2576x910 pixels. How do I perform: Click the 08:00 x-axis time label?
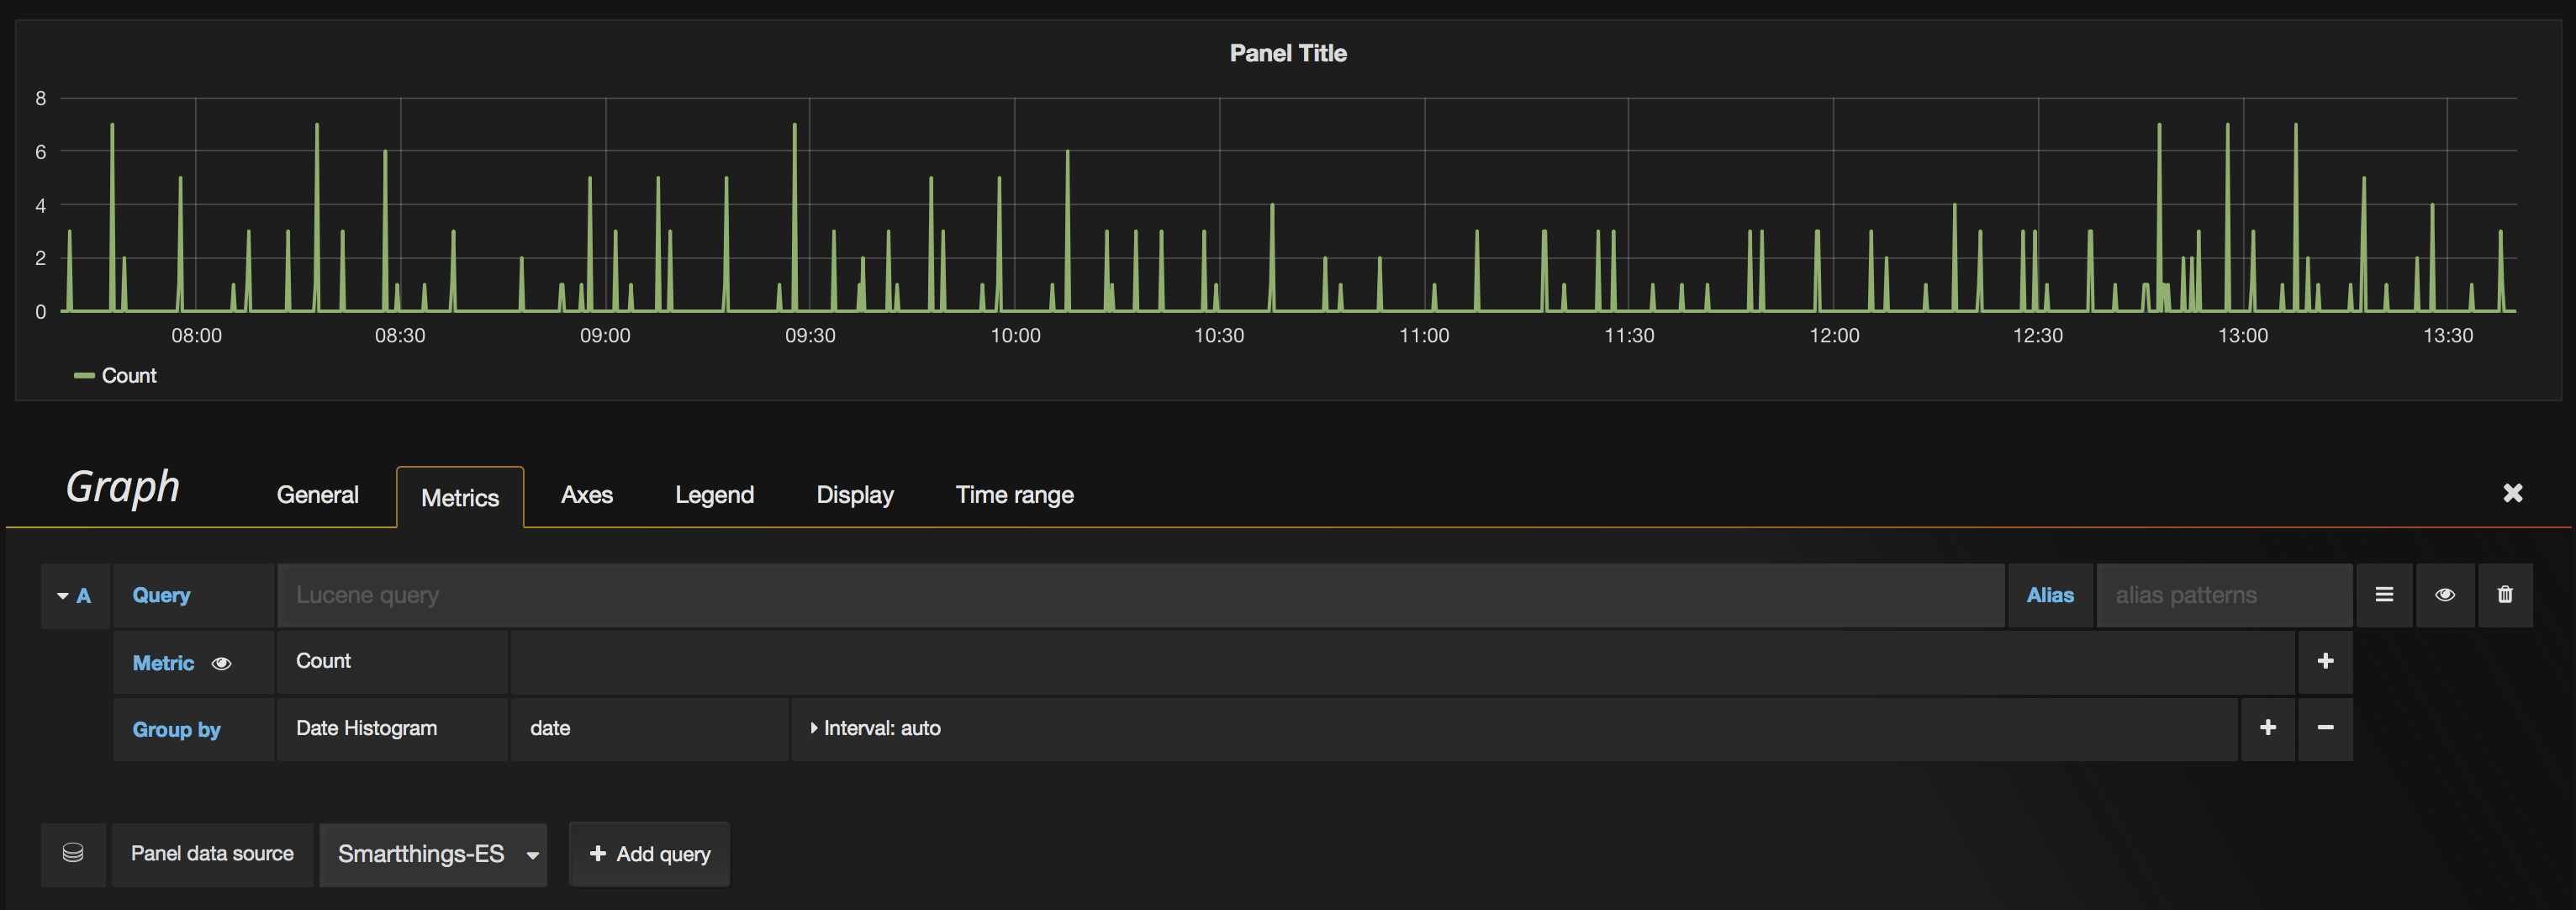(x=196, y=336)
